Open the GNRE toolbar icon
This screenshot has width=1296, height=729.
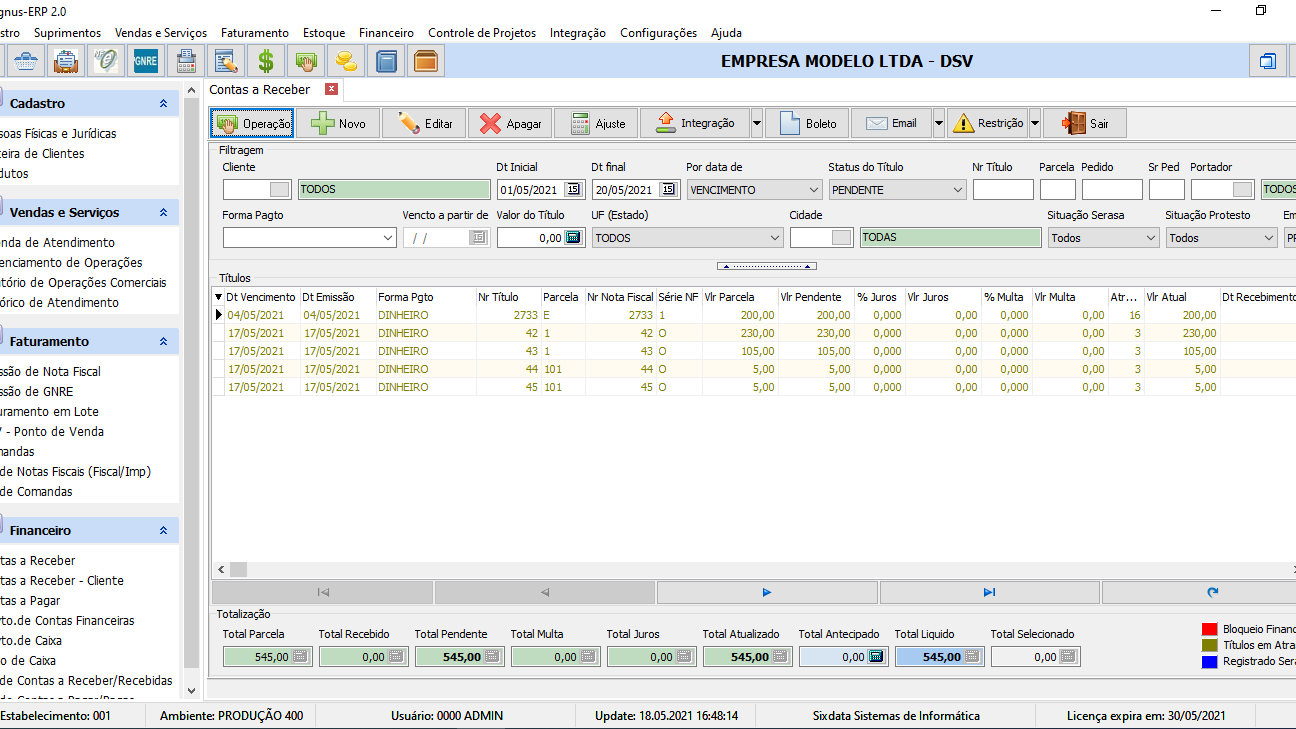coord(146,61)
